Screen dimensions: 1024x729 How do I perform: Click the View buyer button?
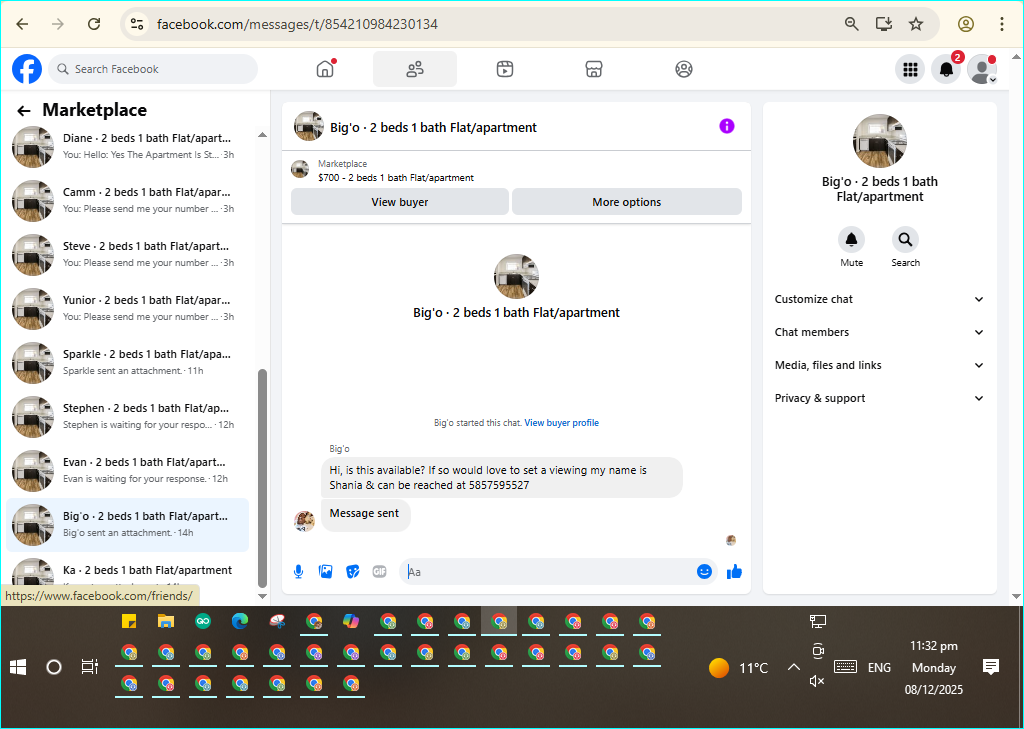(400, 202)
